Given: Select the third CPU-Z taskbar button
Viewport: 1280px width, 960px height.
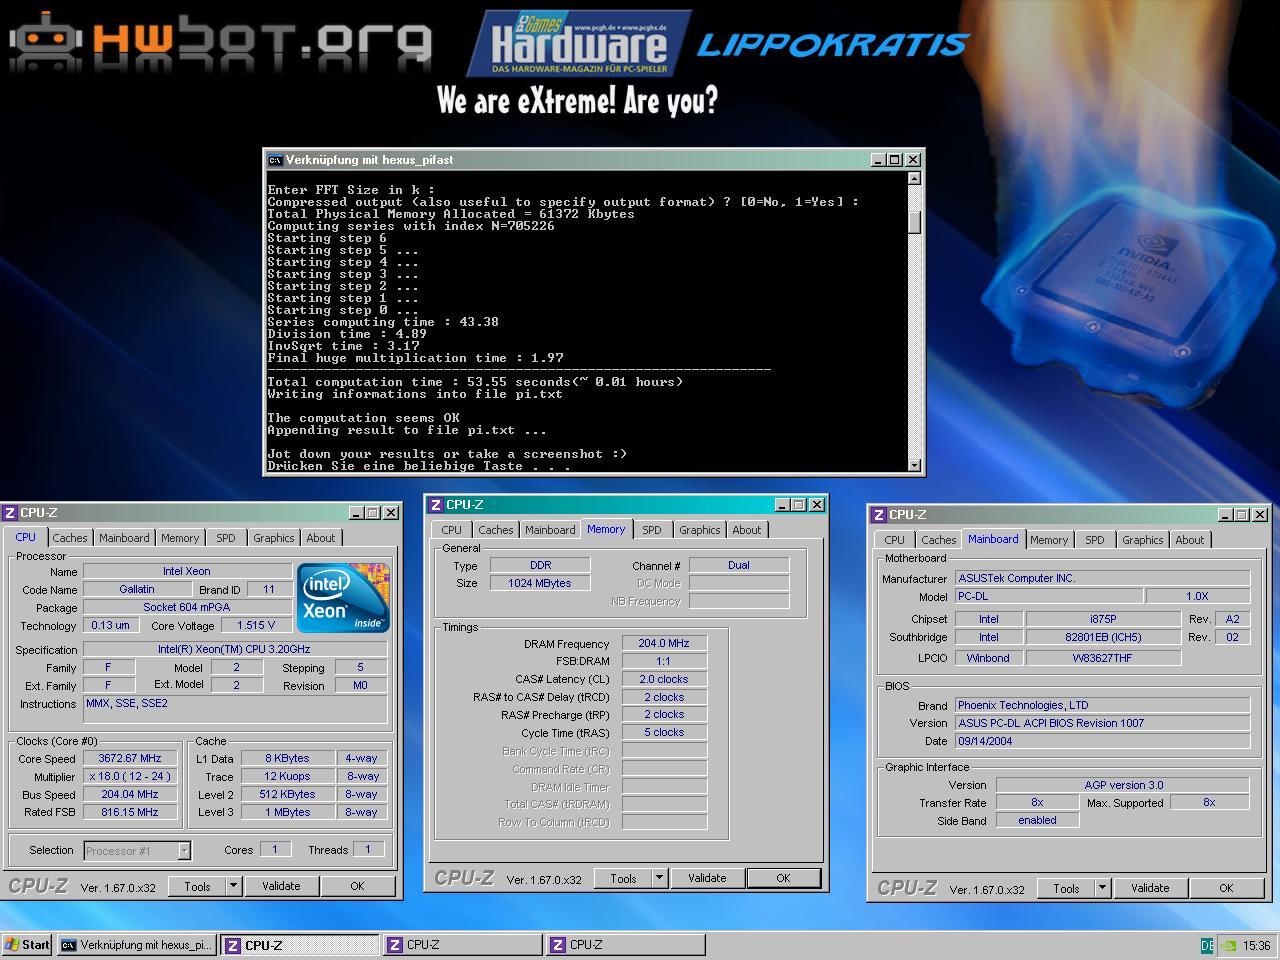Looking at the screenshot, I should click(x=626, y=945).
